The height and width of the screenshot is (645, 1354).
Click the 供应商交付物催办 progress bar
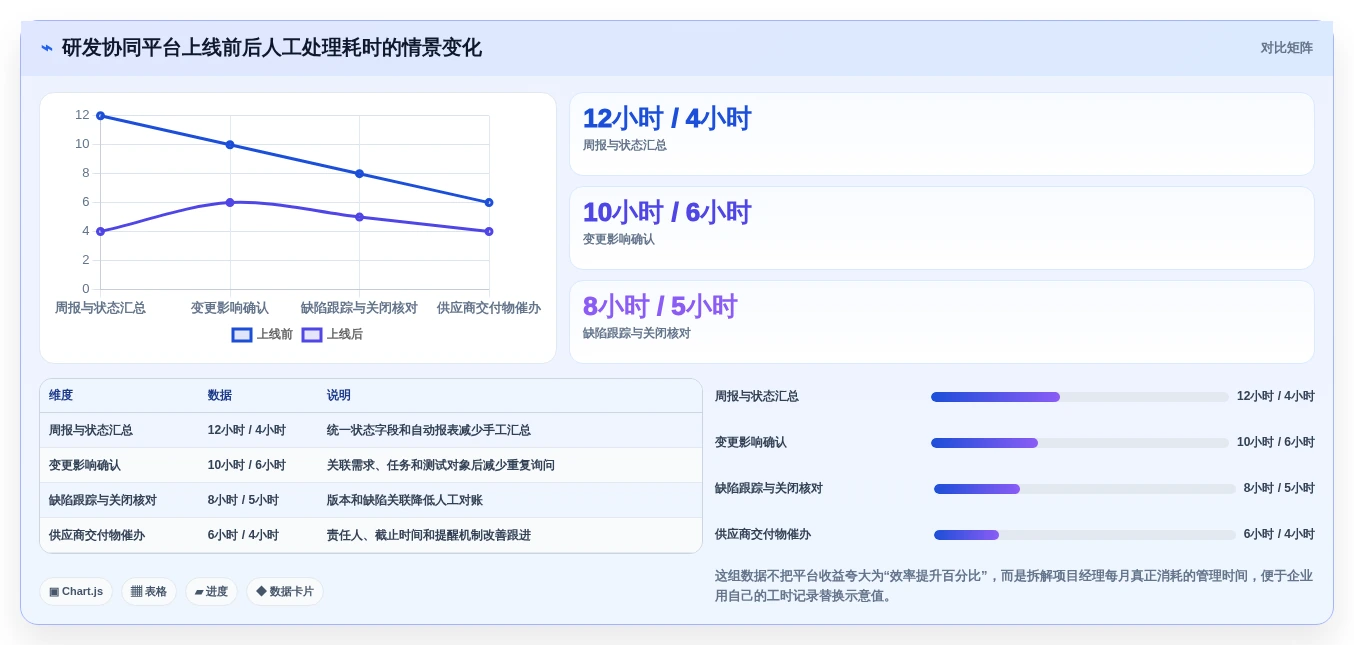click(x=1085, y=535)
